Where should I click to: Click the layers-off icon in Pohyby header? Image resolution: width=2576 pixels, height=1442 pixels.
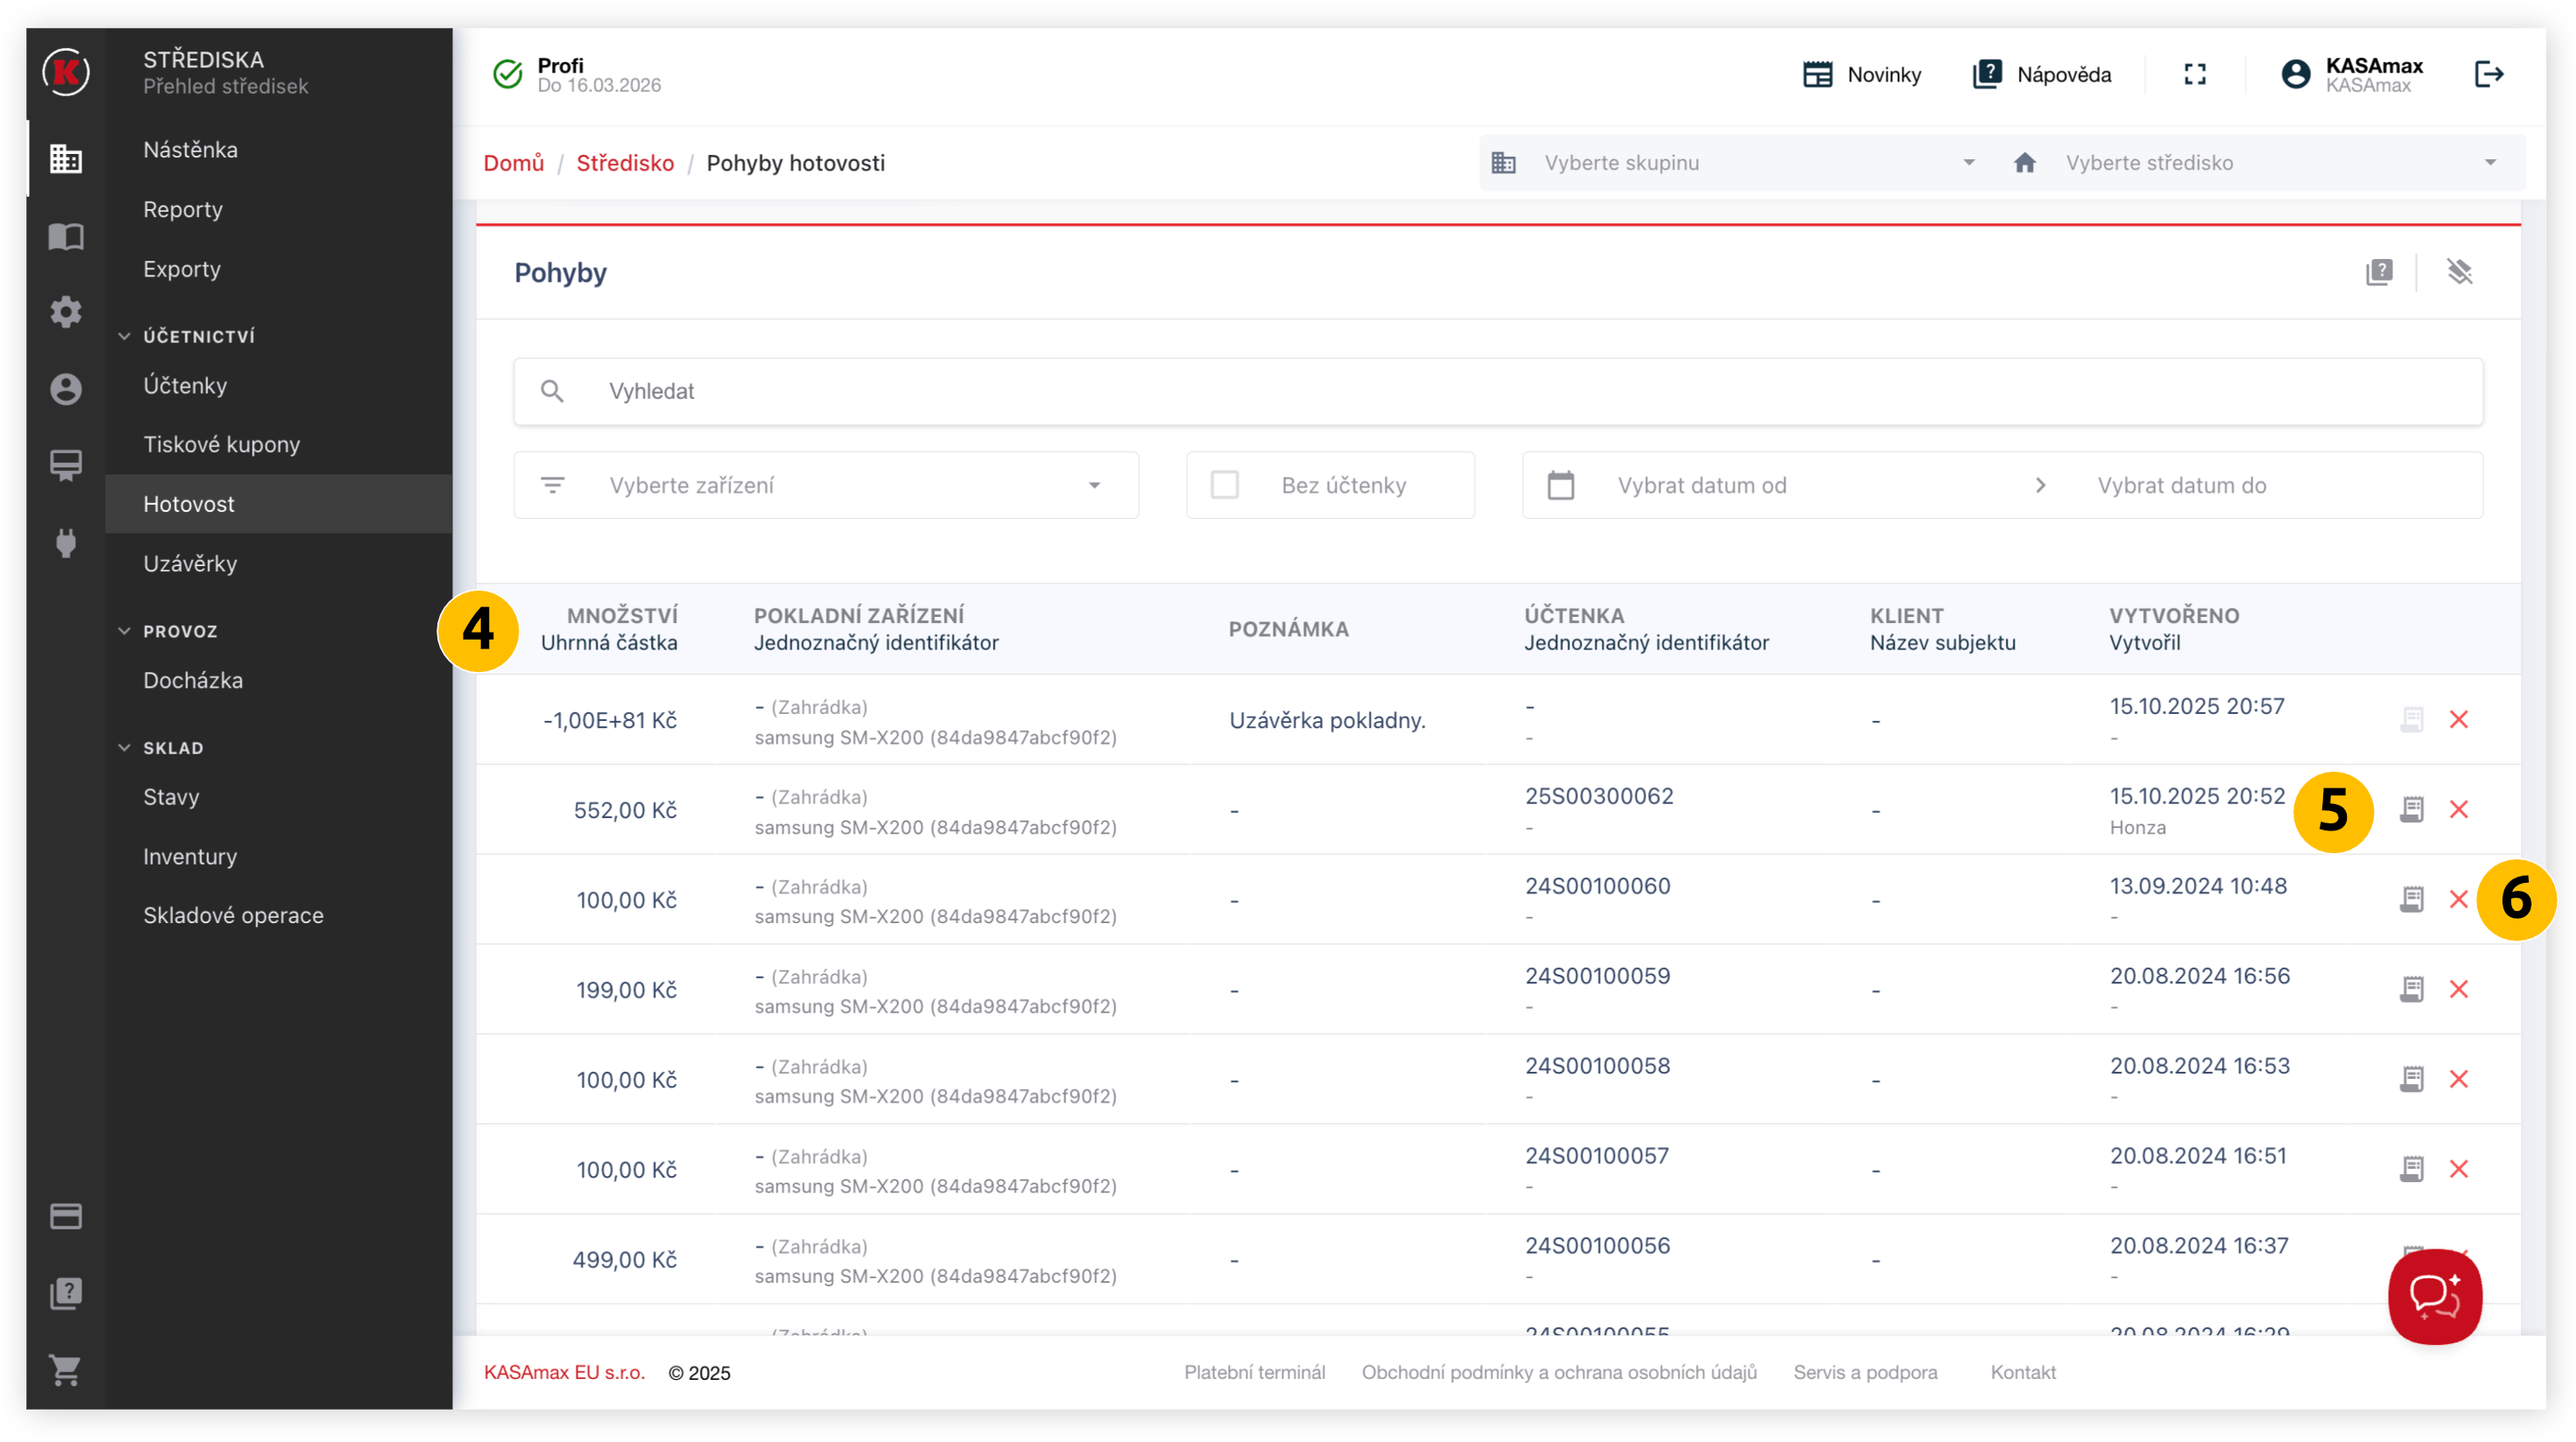[2459, 272]
